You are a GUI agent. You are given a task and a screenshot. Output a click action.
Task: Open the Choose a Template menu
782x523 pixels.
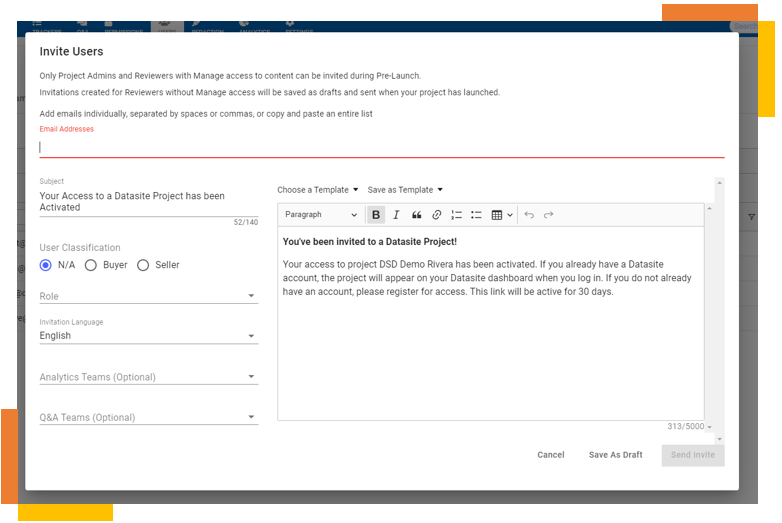pos(317,190)
